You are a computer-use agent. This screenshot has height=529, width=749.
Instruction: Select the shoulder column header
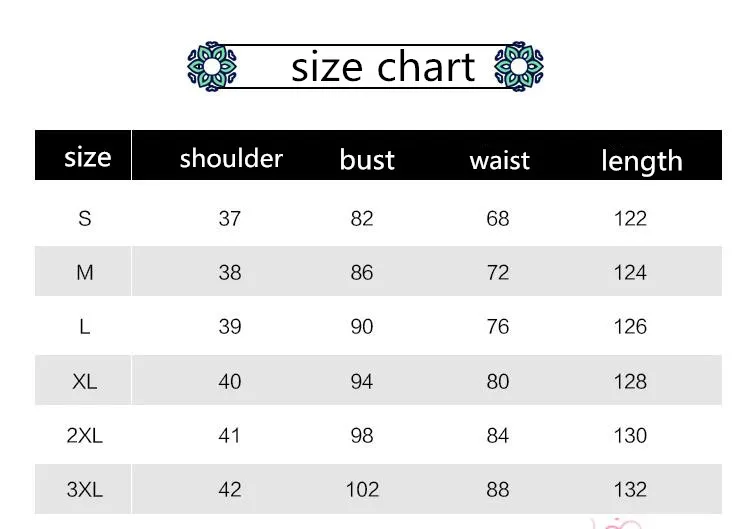(231, 158)
